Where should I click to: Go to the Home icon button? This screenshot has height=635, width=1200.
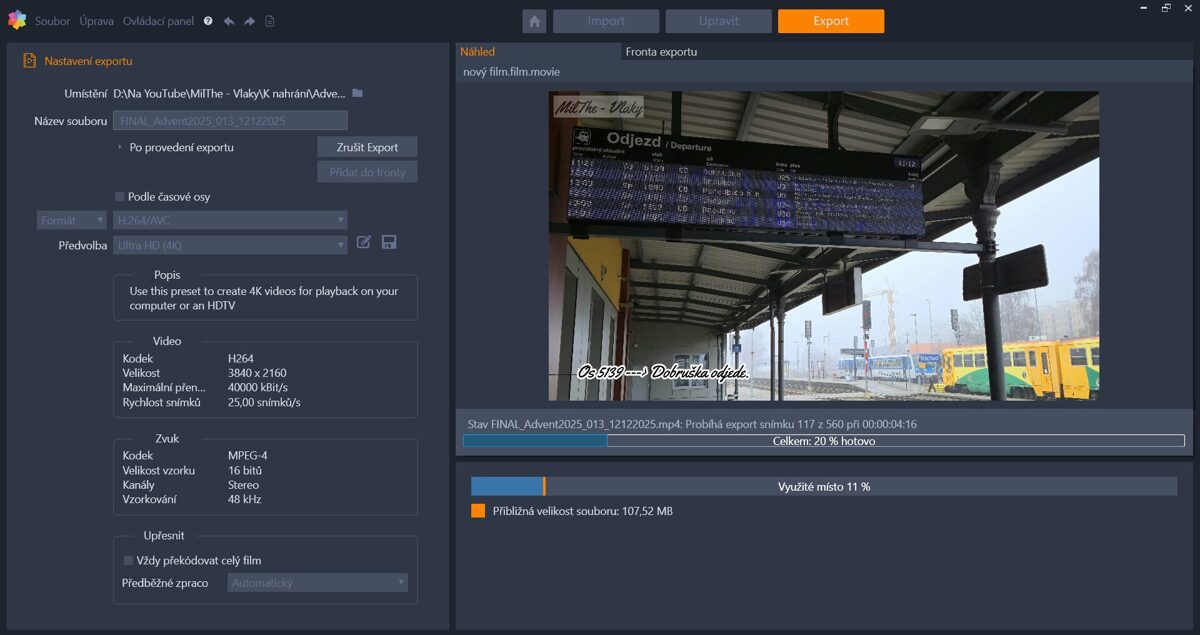pyautogui.click(x=534, y=21)
